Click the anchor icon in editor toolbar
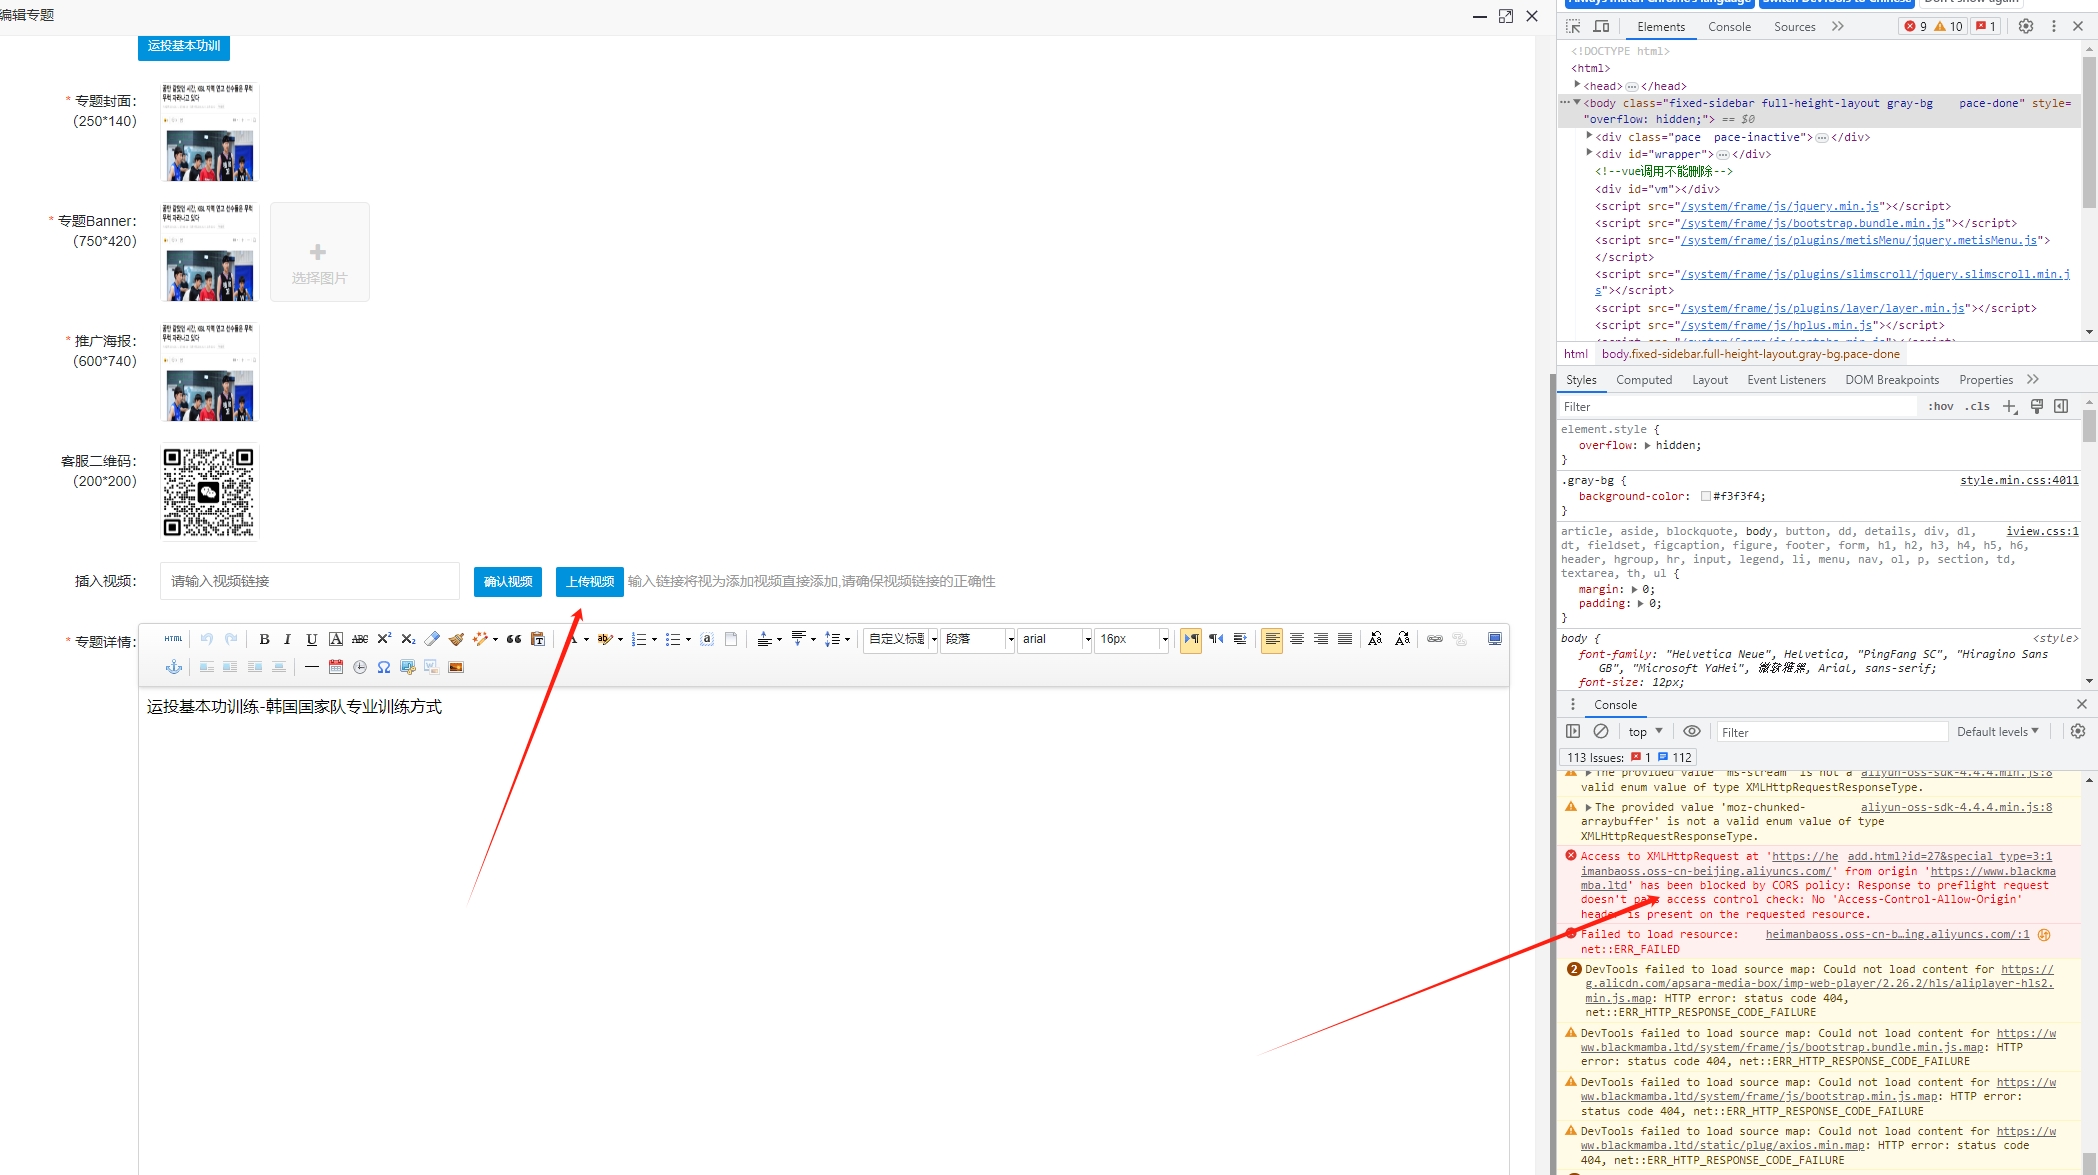Image resolution: width=2098 pixels, height=1175 pixels. pos(173,667)
